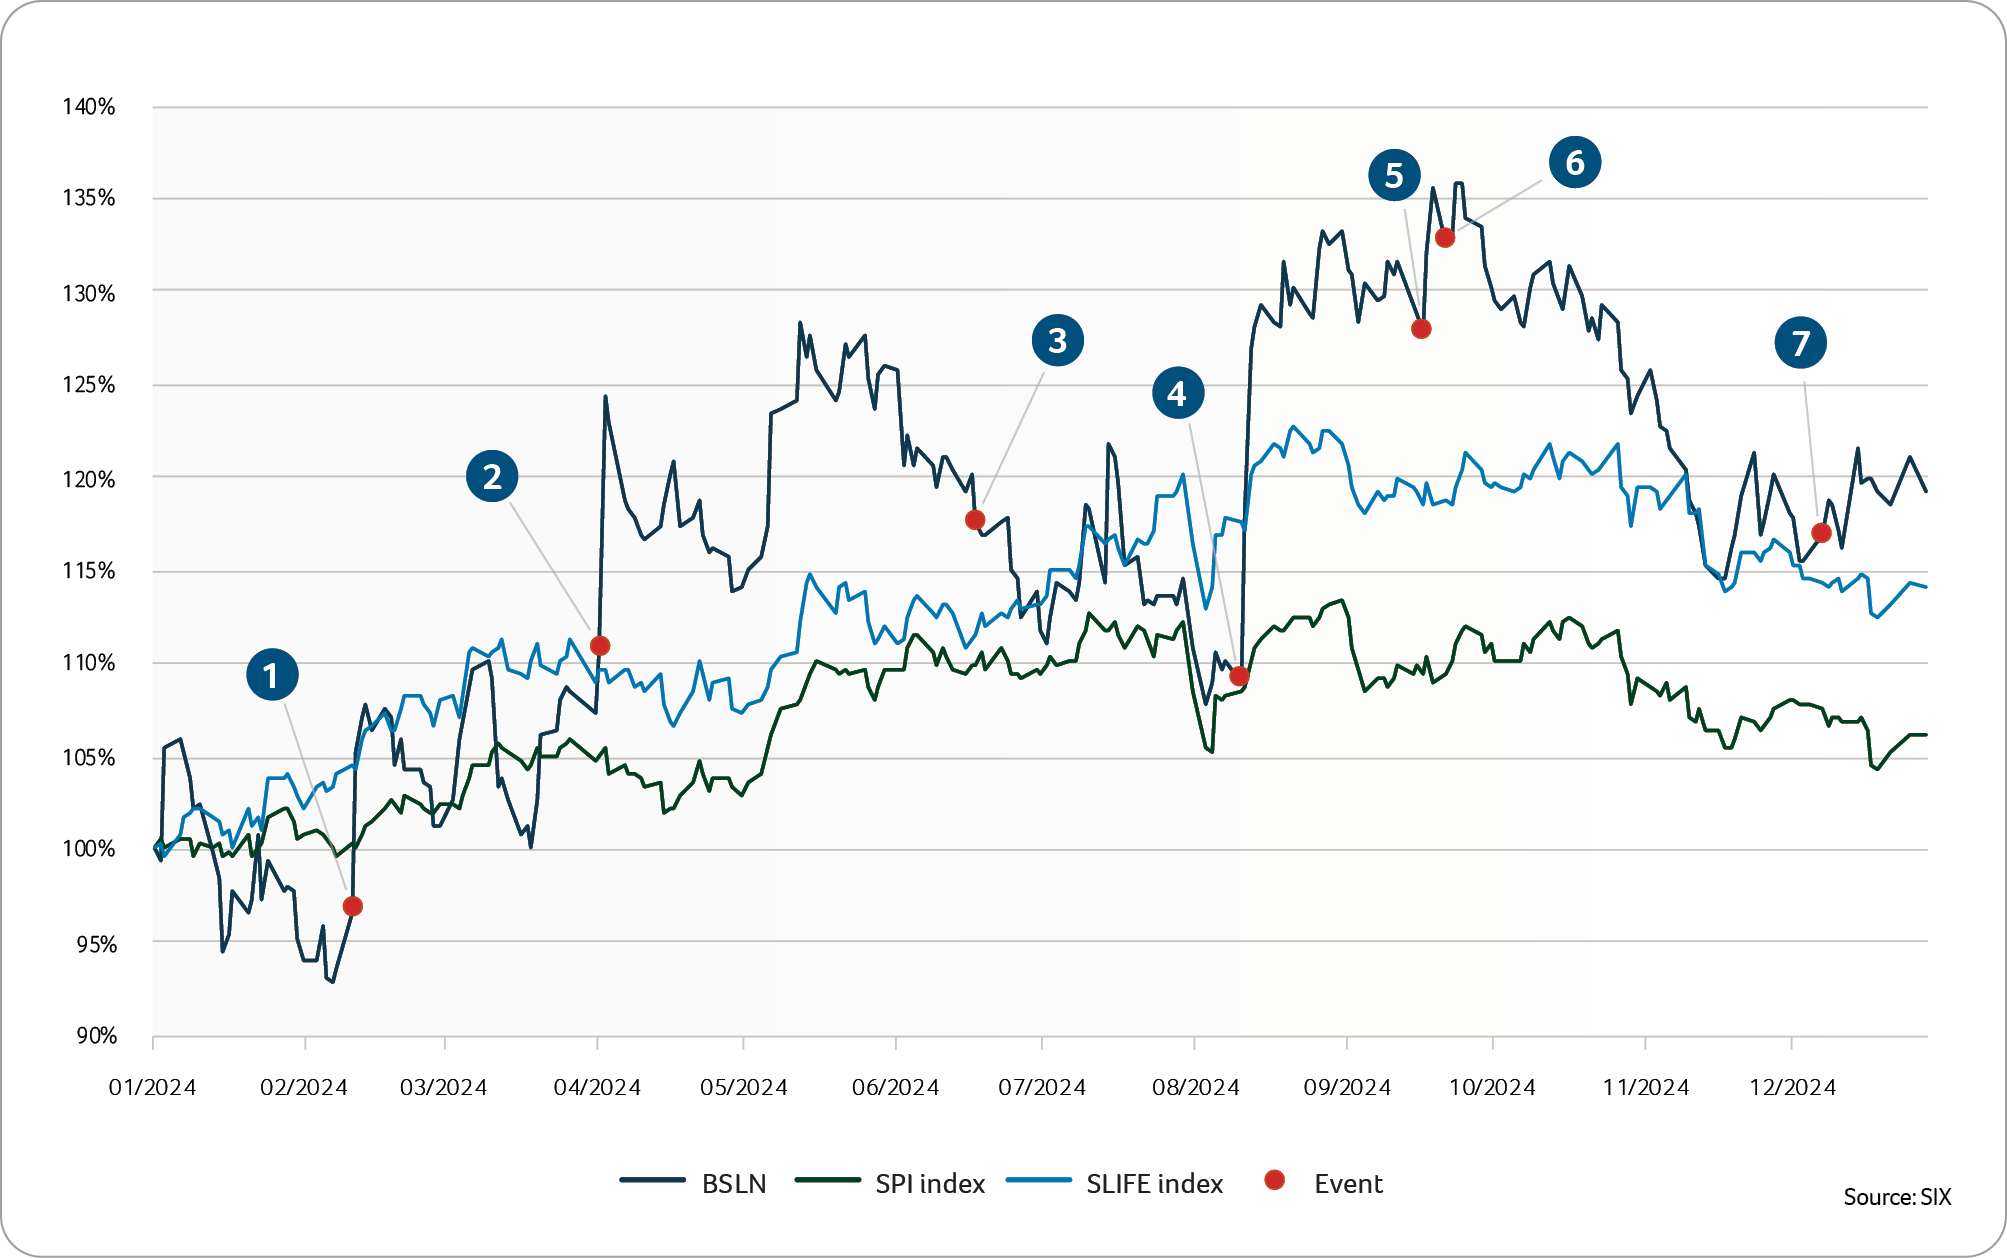The width and height of the screenshot is (2007, 1258).
Task: Select event badge number 2
Action: (492, 476)
